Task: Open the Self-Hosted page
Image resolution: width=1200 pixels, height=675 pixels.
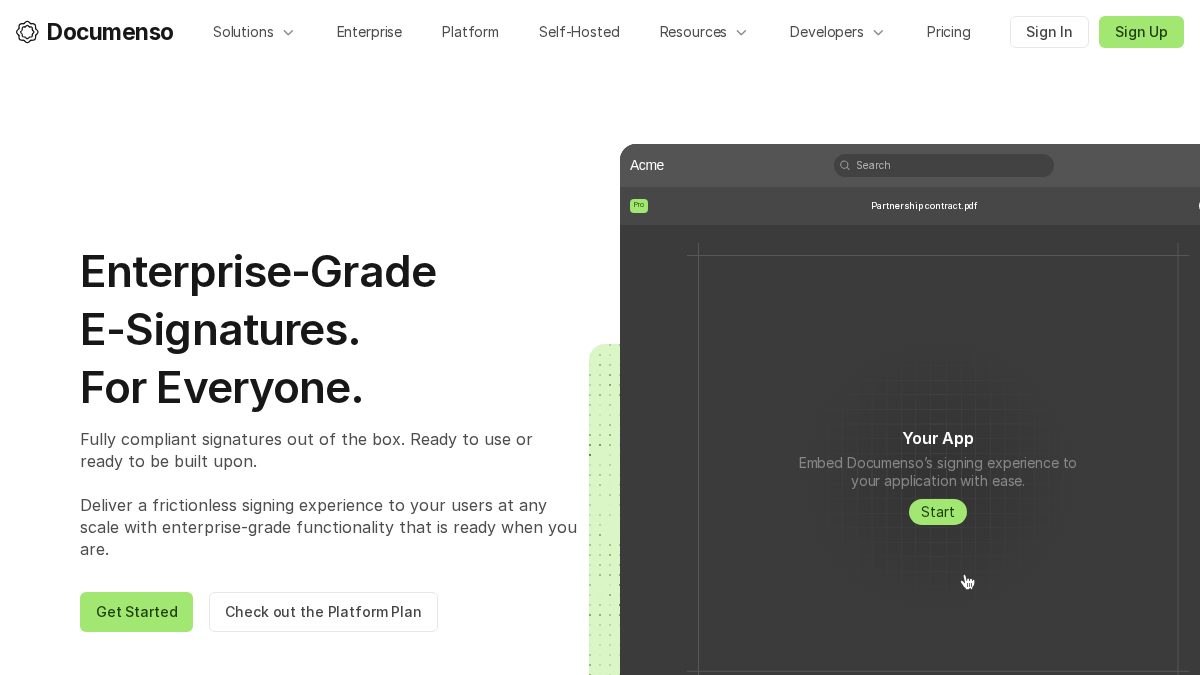Action: pos(579,32)
